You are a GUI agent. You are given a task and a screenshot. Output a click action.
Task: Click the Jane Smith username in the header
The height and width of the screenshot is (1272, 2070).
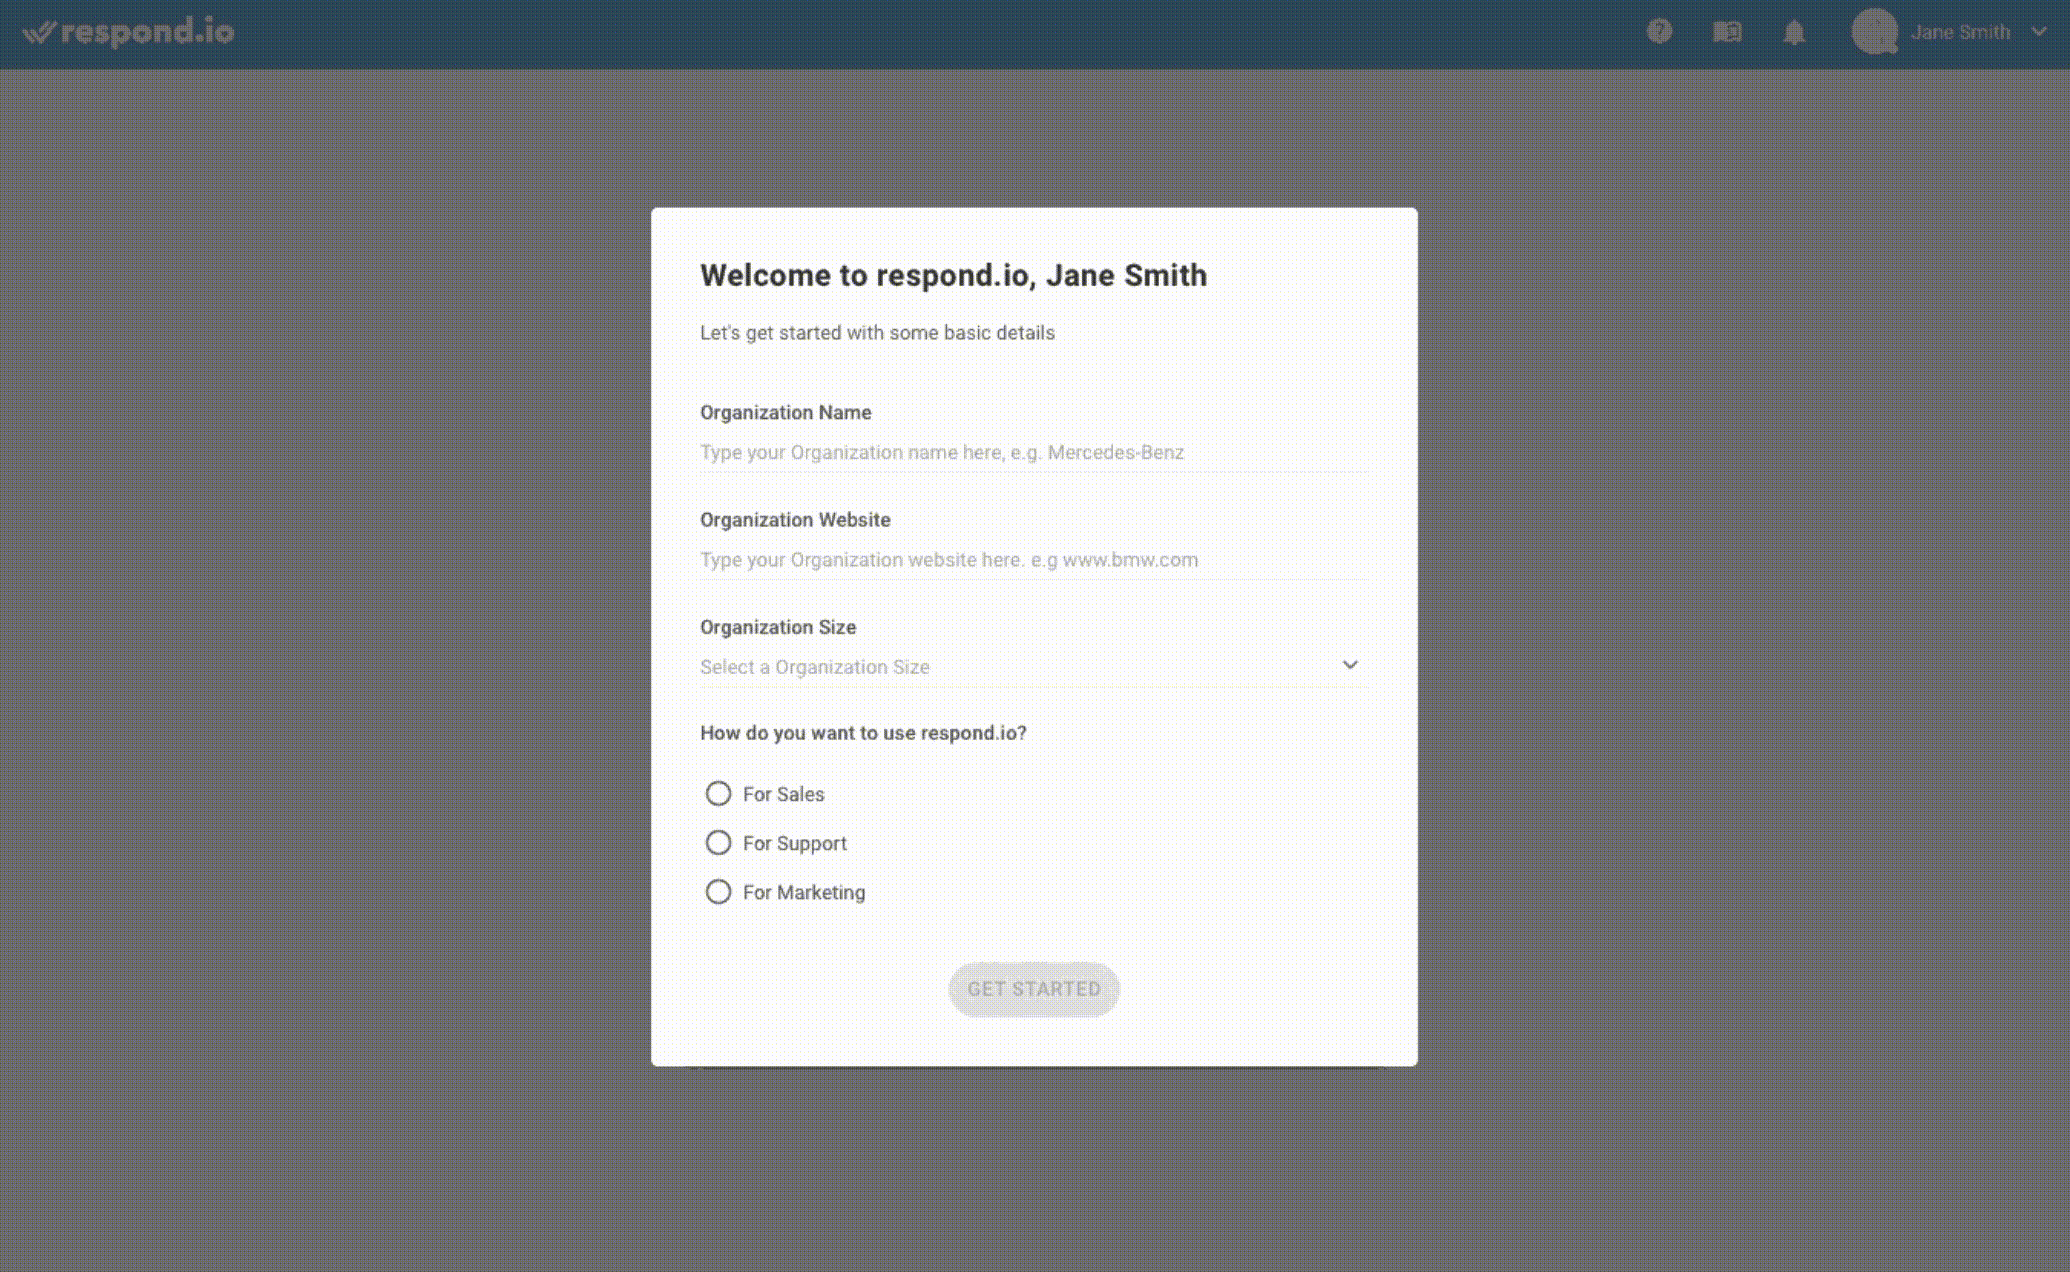[x=1960, y=32]
